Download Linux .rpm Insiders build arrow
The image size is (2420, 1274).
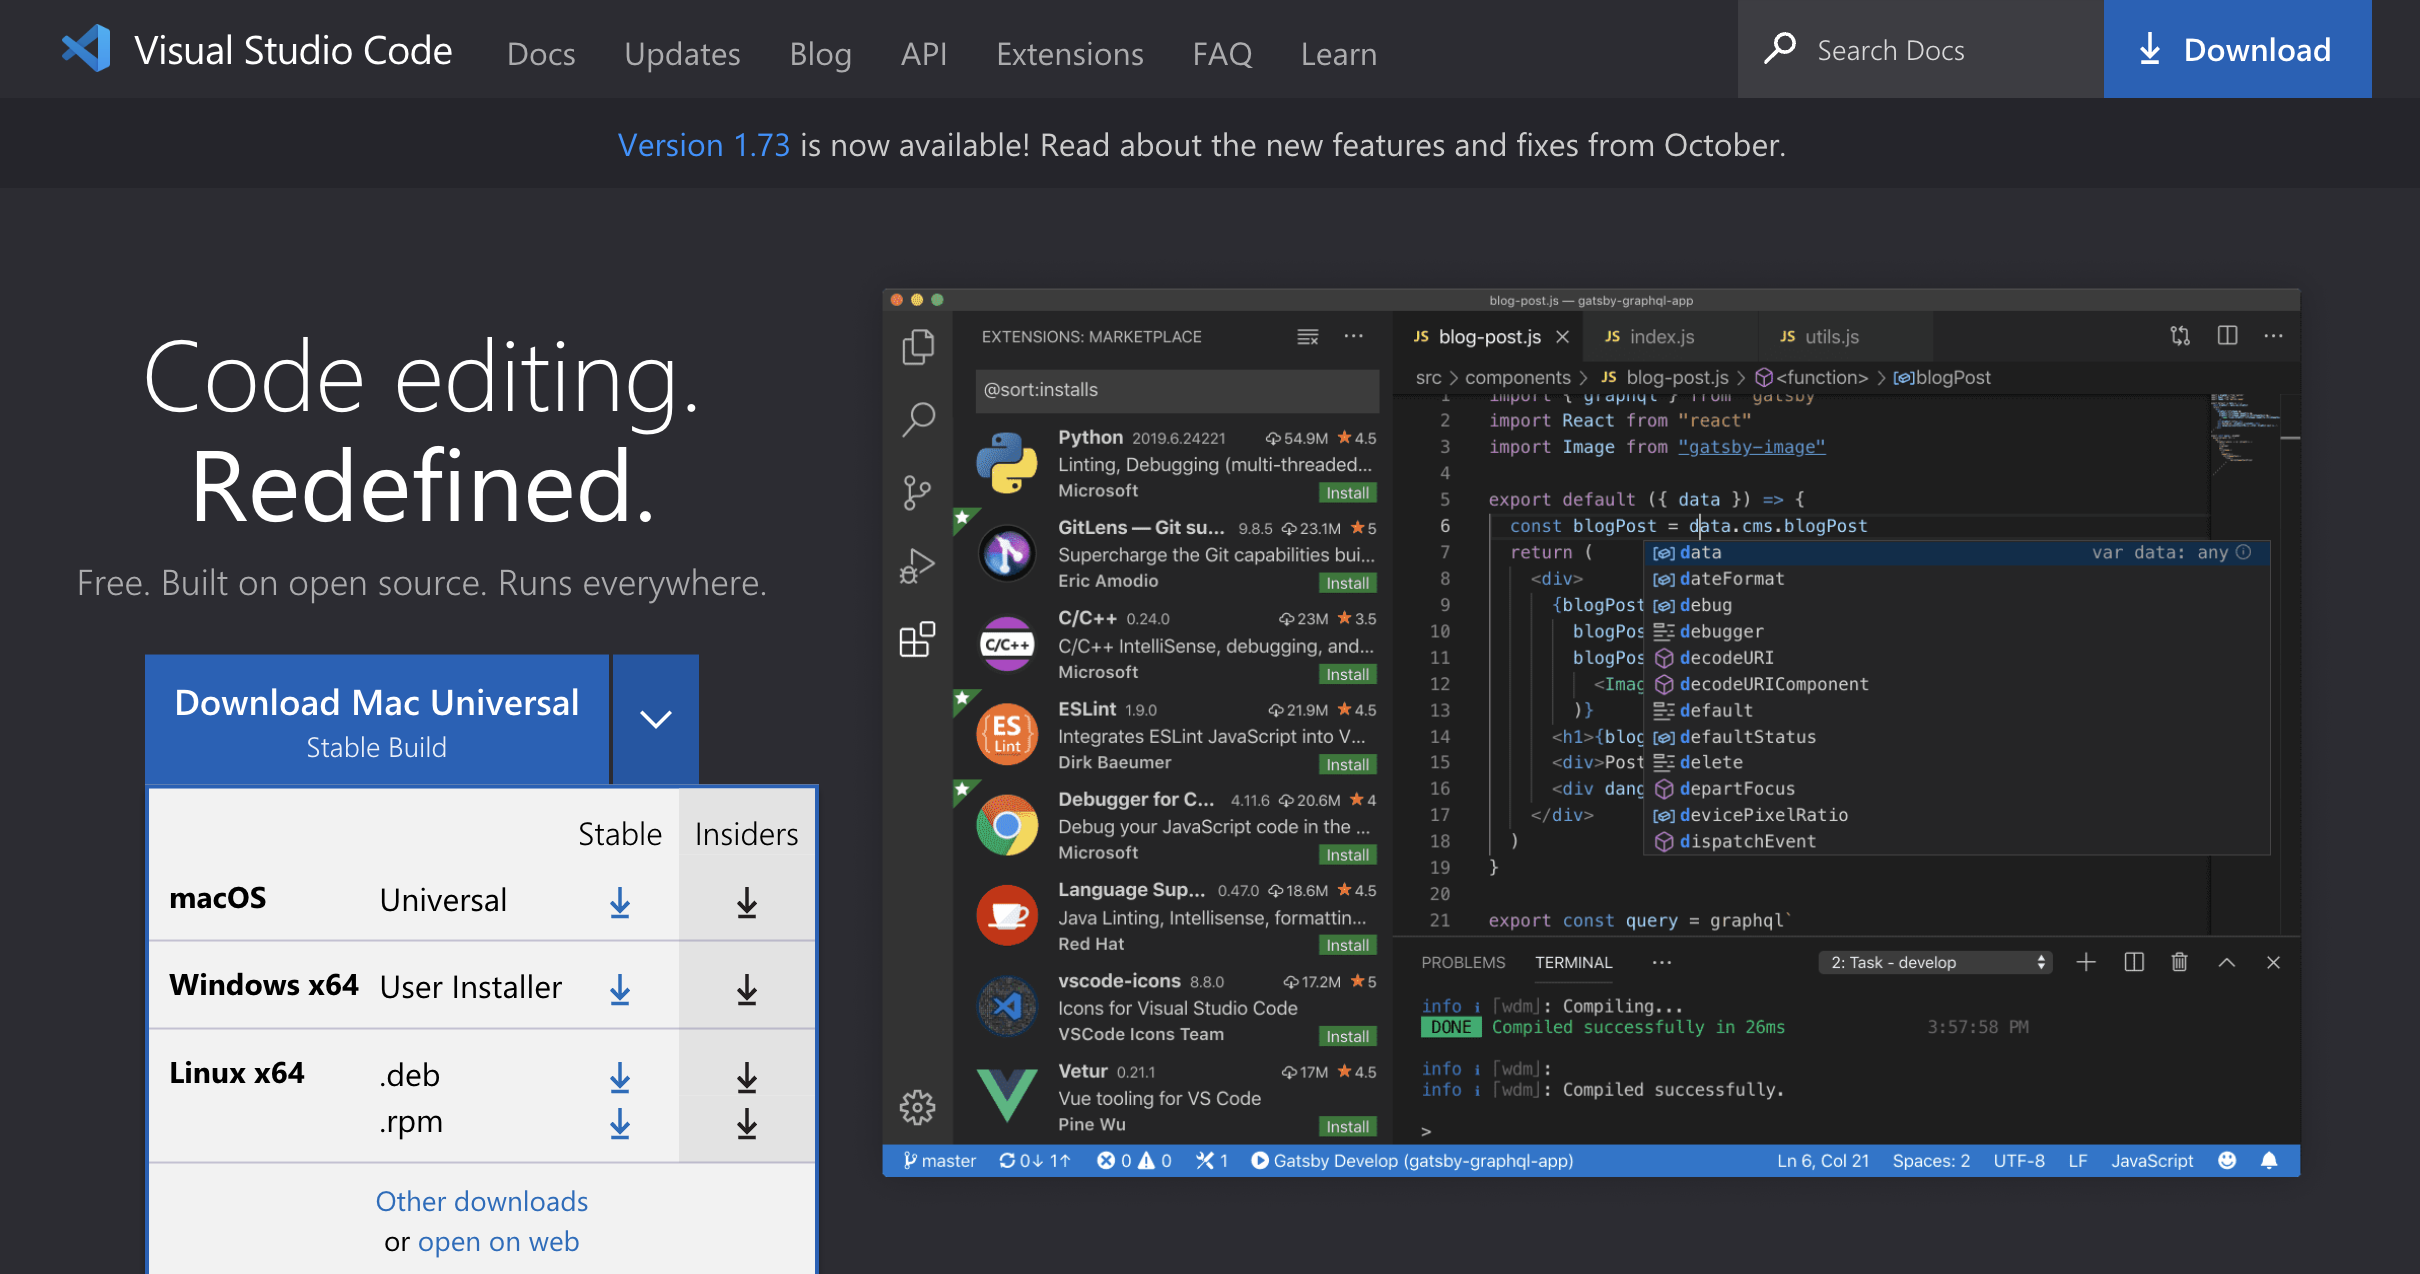746,1124
